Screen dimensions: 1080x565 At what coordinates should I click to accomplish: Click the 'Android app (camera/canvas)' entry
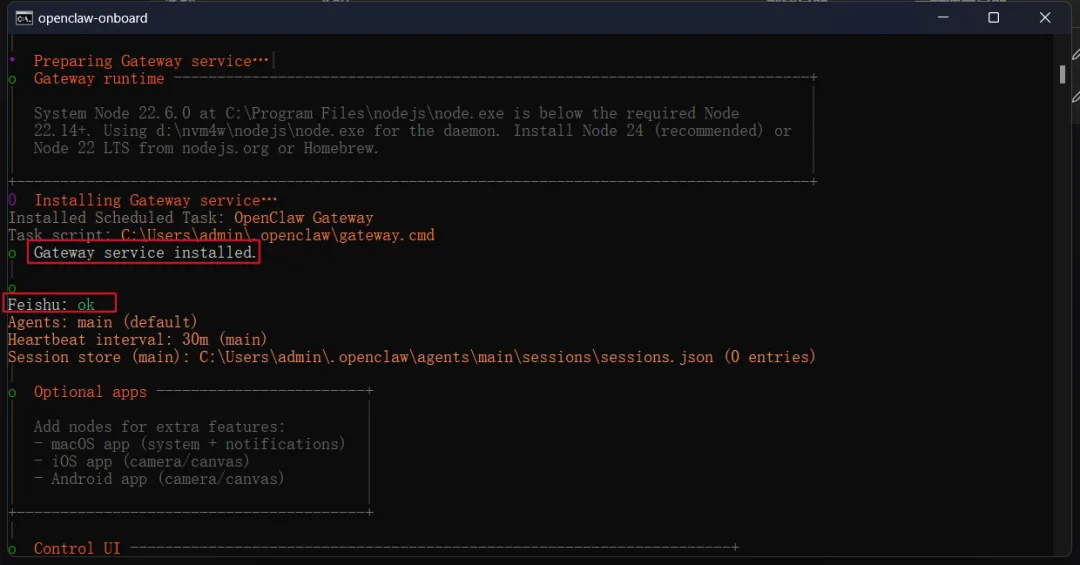pos(158,479)
